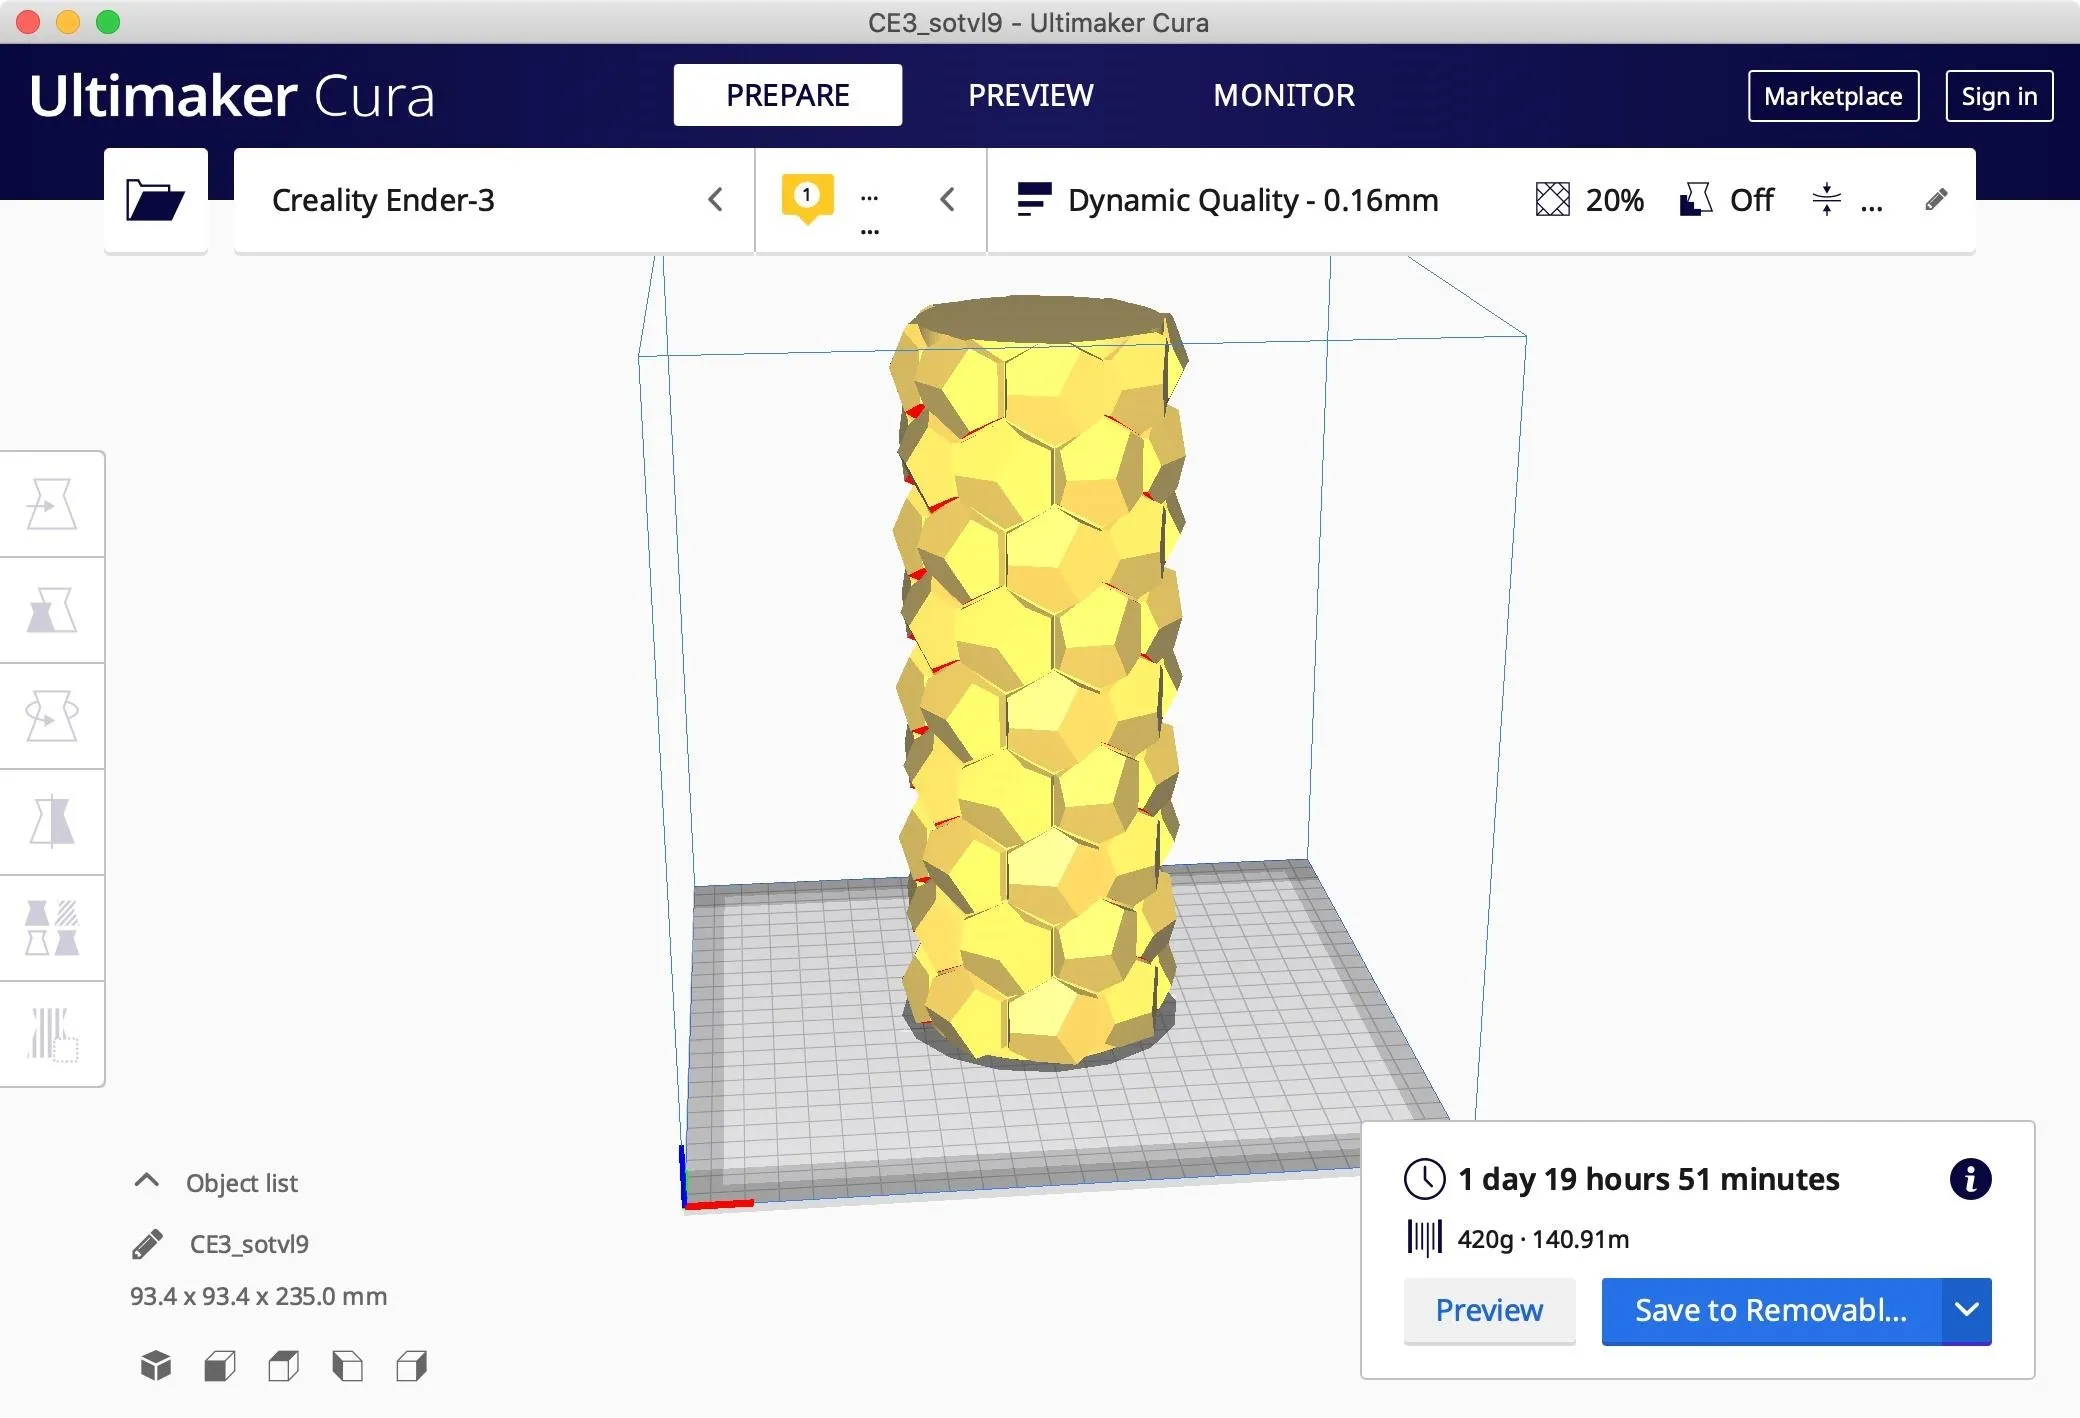
Task: Click the clock icon by the print time
Action: [x=1424, y=1179]
